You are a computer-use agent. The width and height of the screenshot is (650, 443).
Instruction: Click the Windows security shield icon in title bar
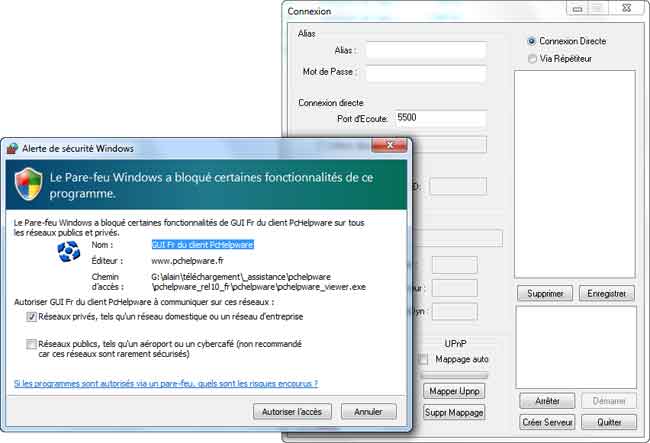[12, 148]
